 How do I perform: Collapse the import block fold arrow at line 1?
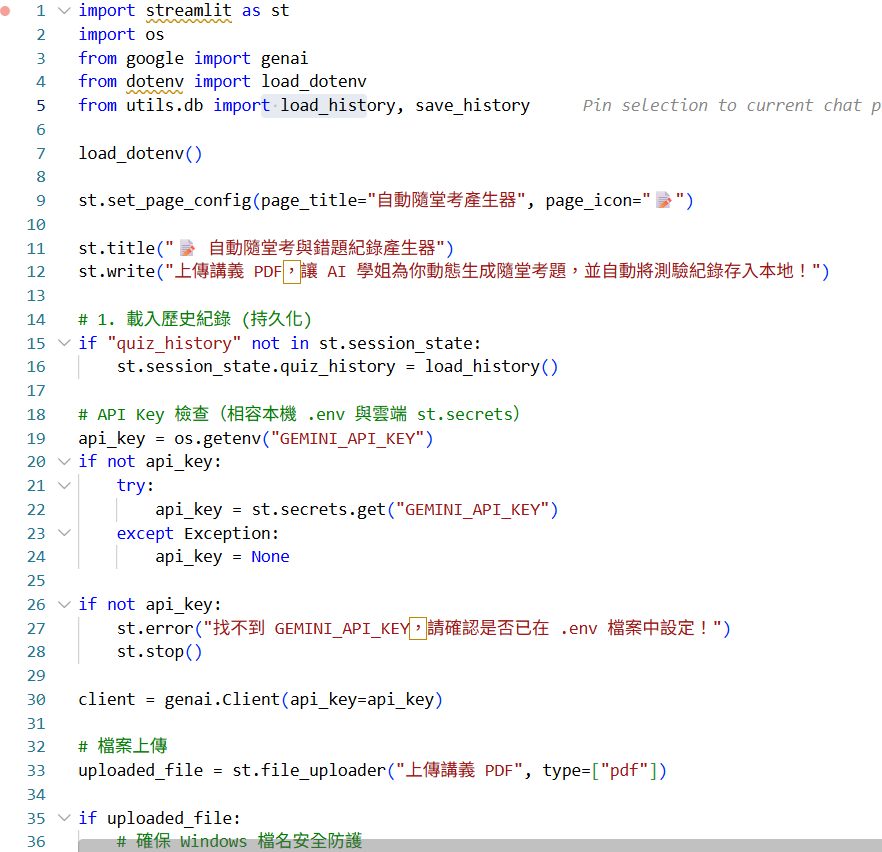(x=65, y=10)
